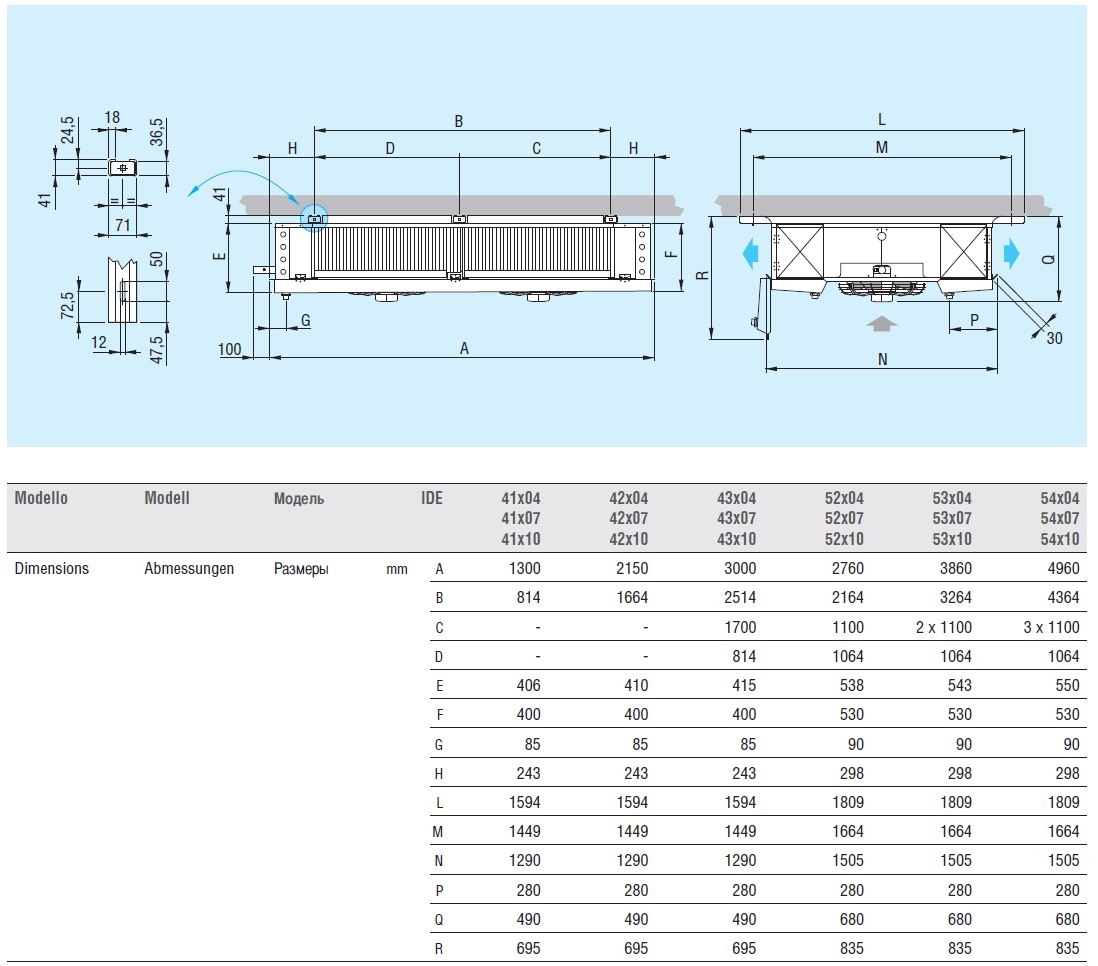
Task: Click the blue-circled mounting bracket
Action: tap(314, 219)
